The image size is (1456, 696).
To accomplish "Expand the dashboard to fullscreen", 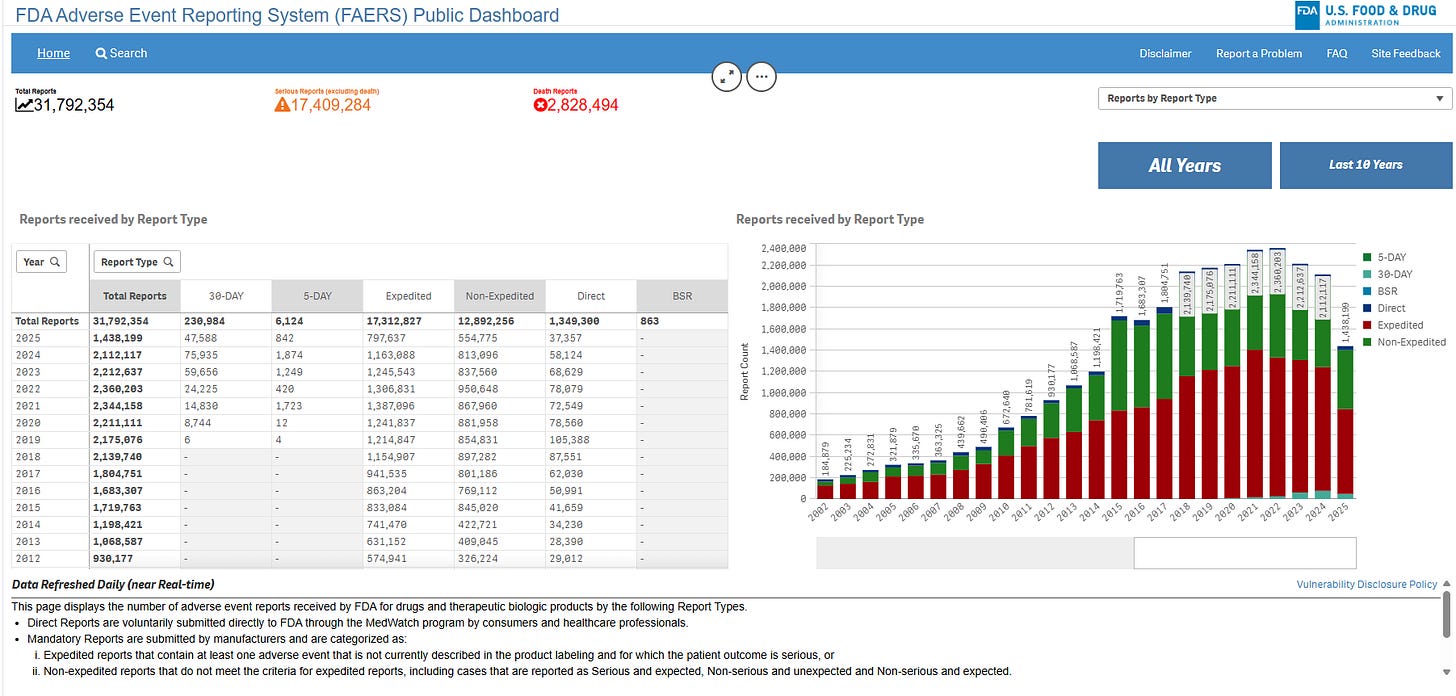I will (x=727, y=76).
